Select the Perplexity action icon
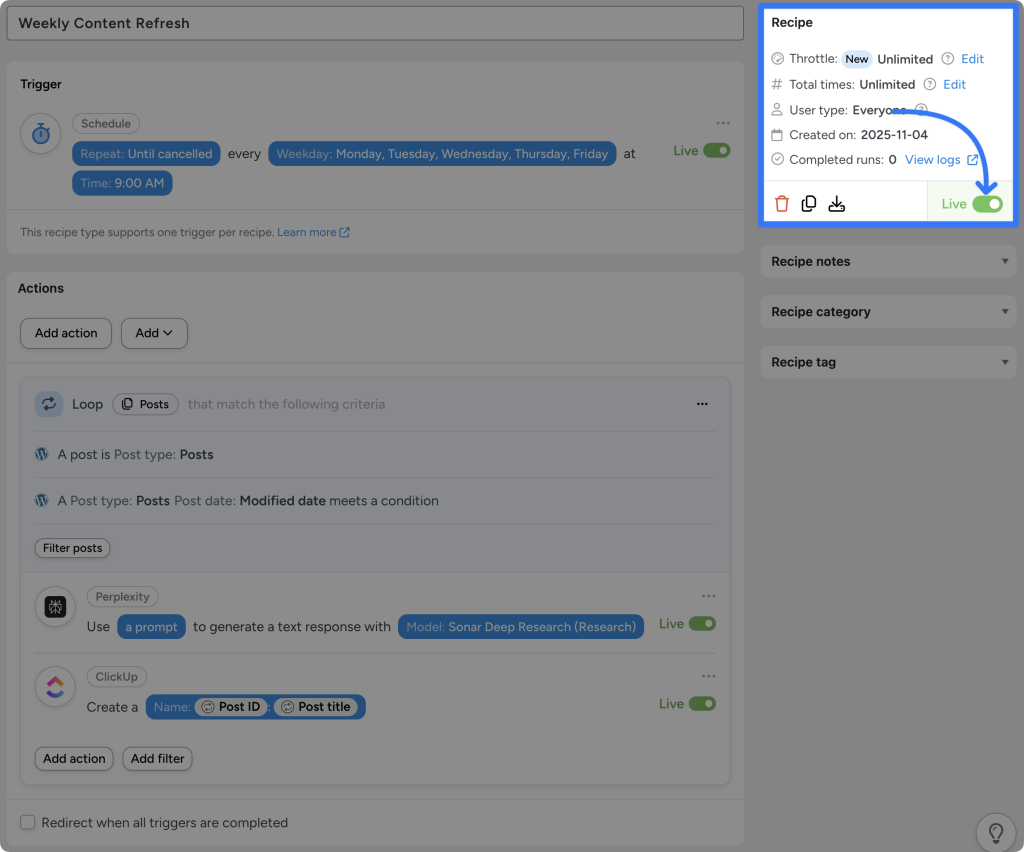1024x852 pixels. [x=55, y=606]
